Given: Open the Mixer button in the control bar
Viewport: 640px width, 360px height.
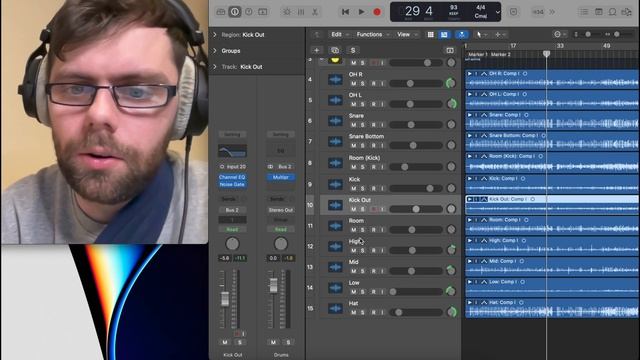Looking at the screenshot, I should [x=301, y=12].
